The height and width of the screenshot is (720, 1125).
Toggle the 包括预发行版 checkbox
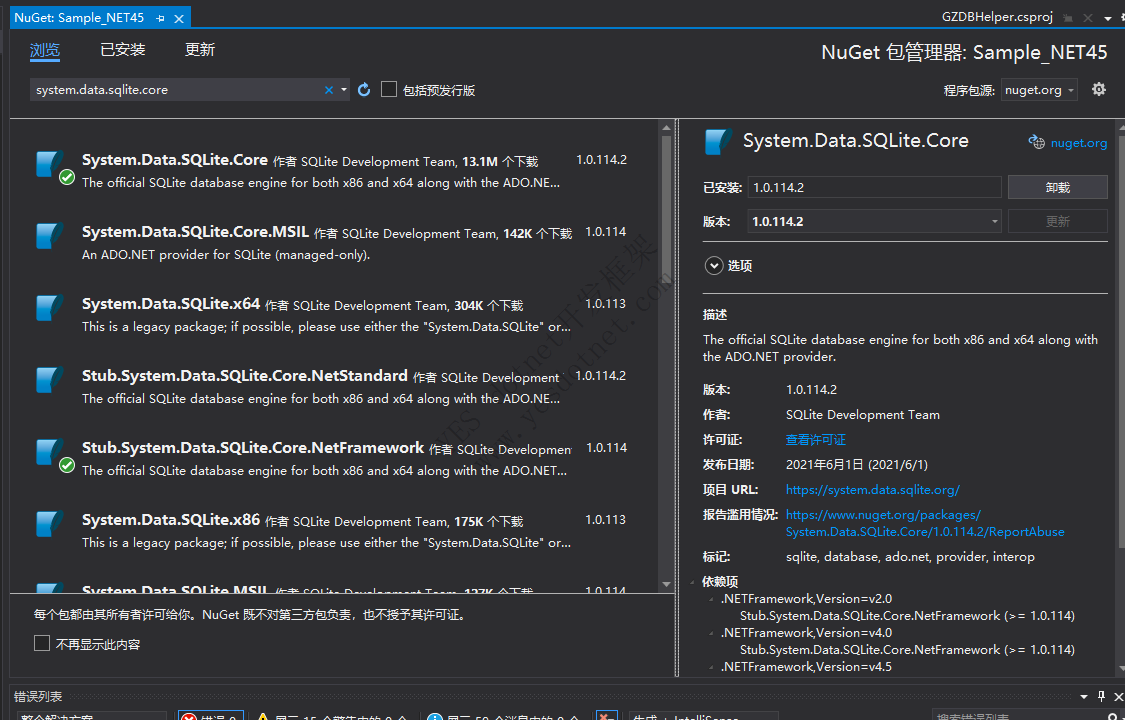[389, 89]
